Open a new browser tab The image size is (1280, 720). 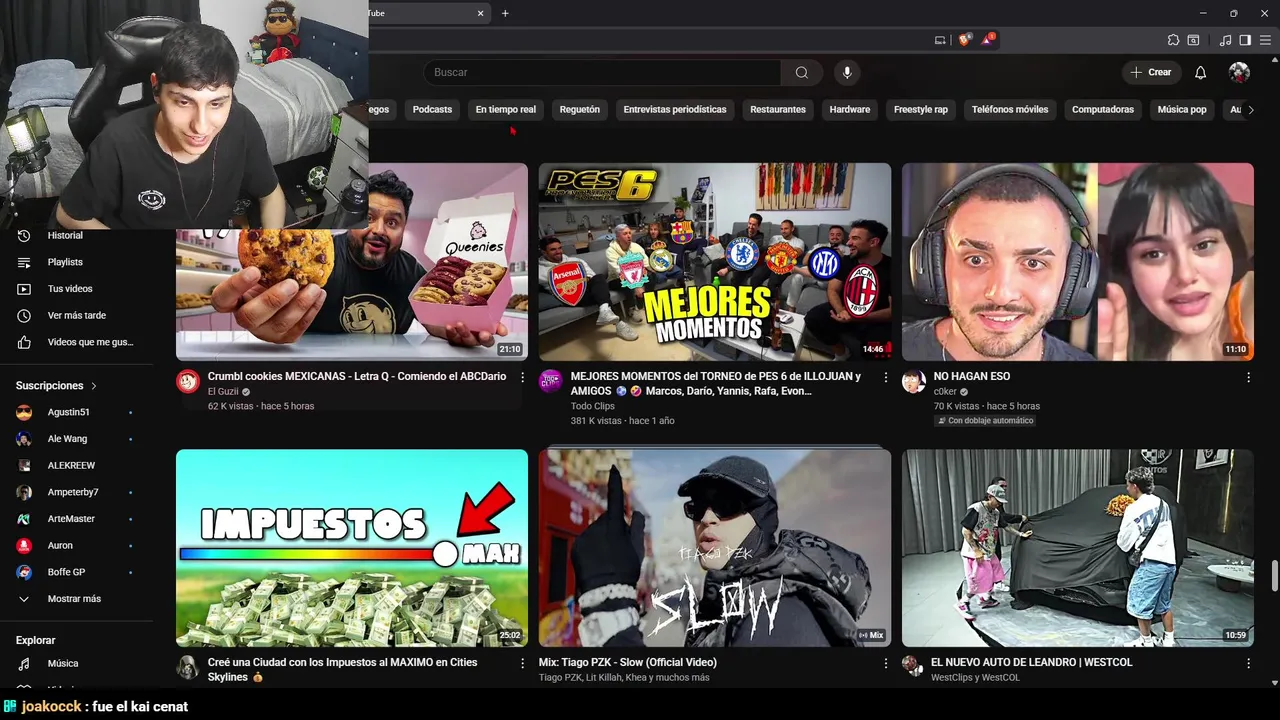pos(505,13)
